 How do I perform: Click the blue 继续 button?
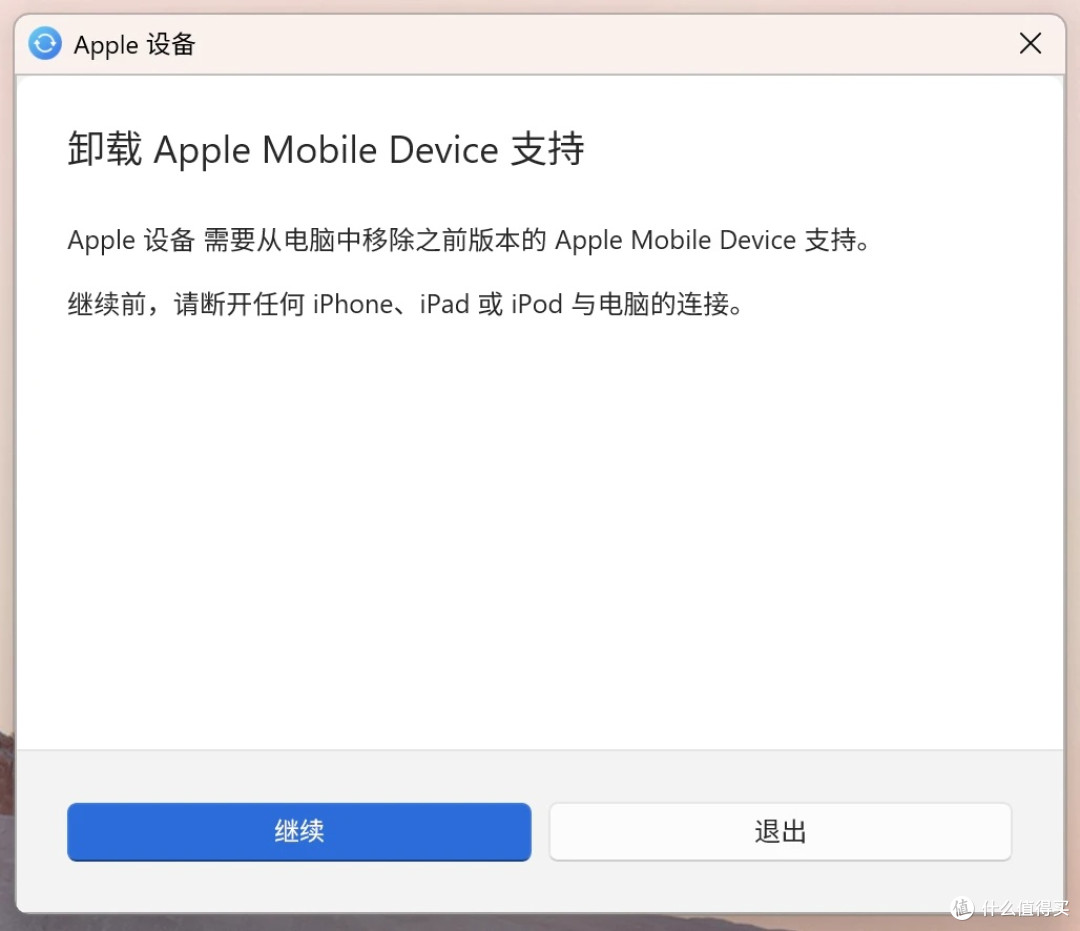coord(299,831)
